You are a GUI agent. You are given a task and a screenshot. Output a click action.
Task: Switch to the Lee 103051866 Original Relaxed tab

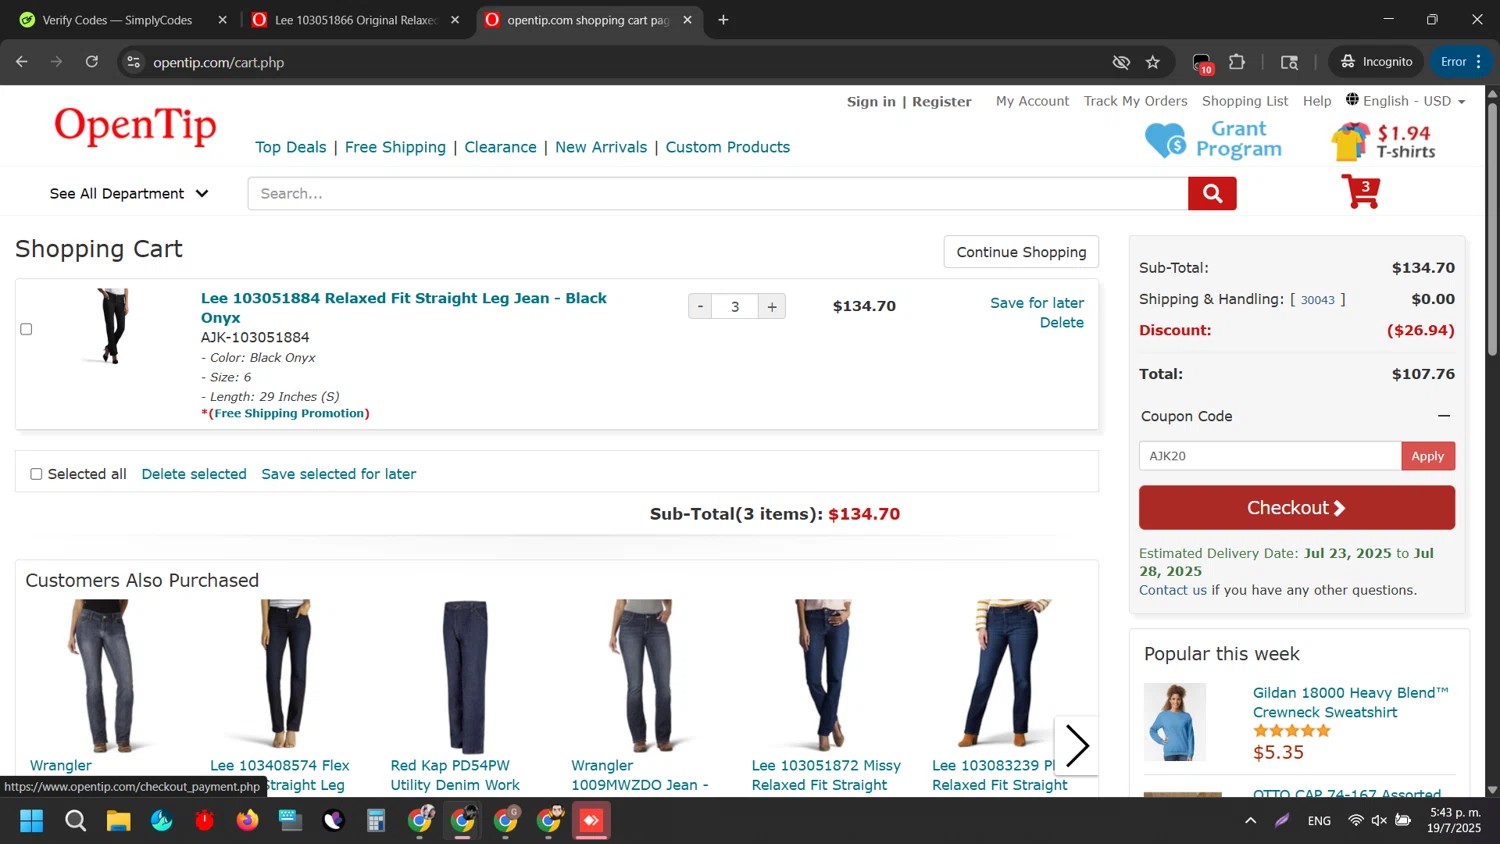point(356,20)
